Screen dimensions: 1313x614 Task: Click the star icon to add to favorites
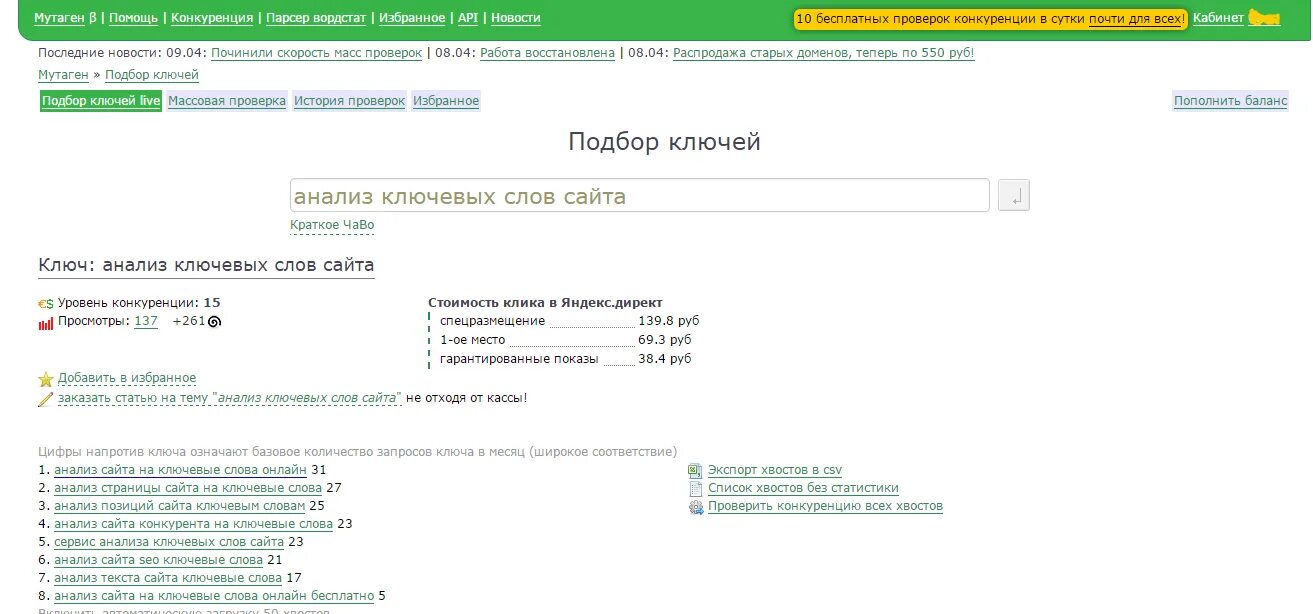(x=44, y=380)
